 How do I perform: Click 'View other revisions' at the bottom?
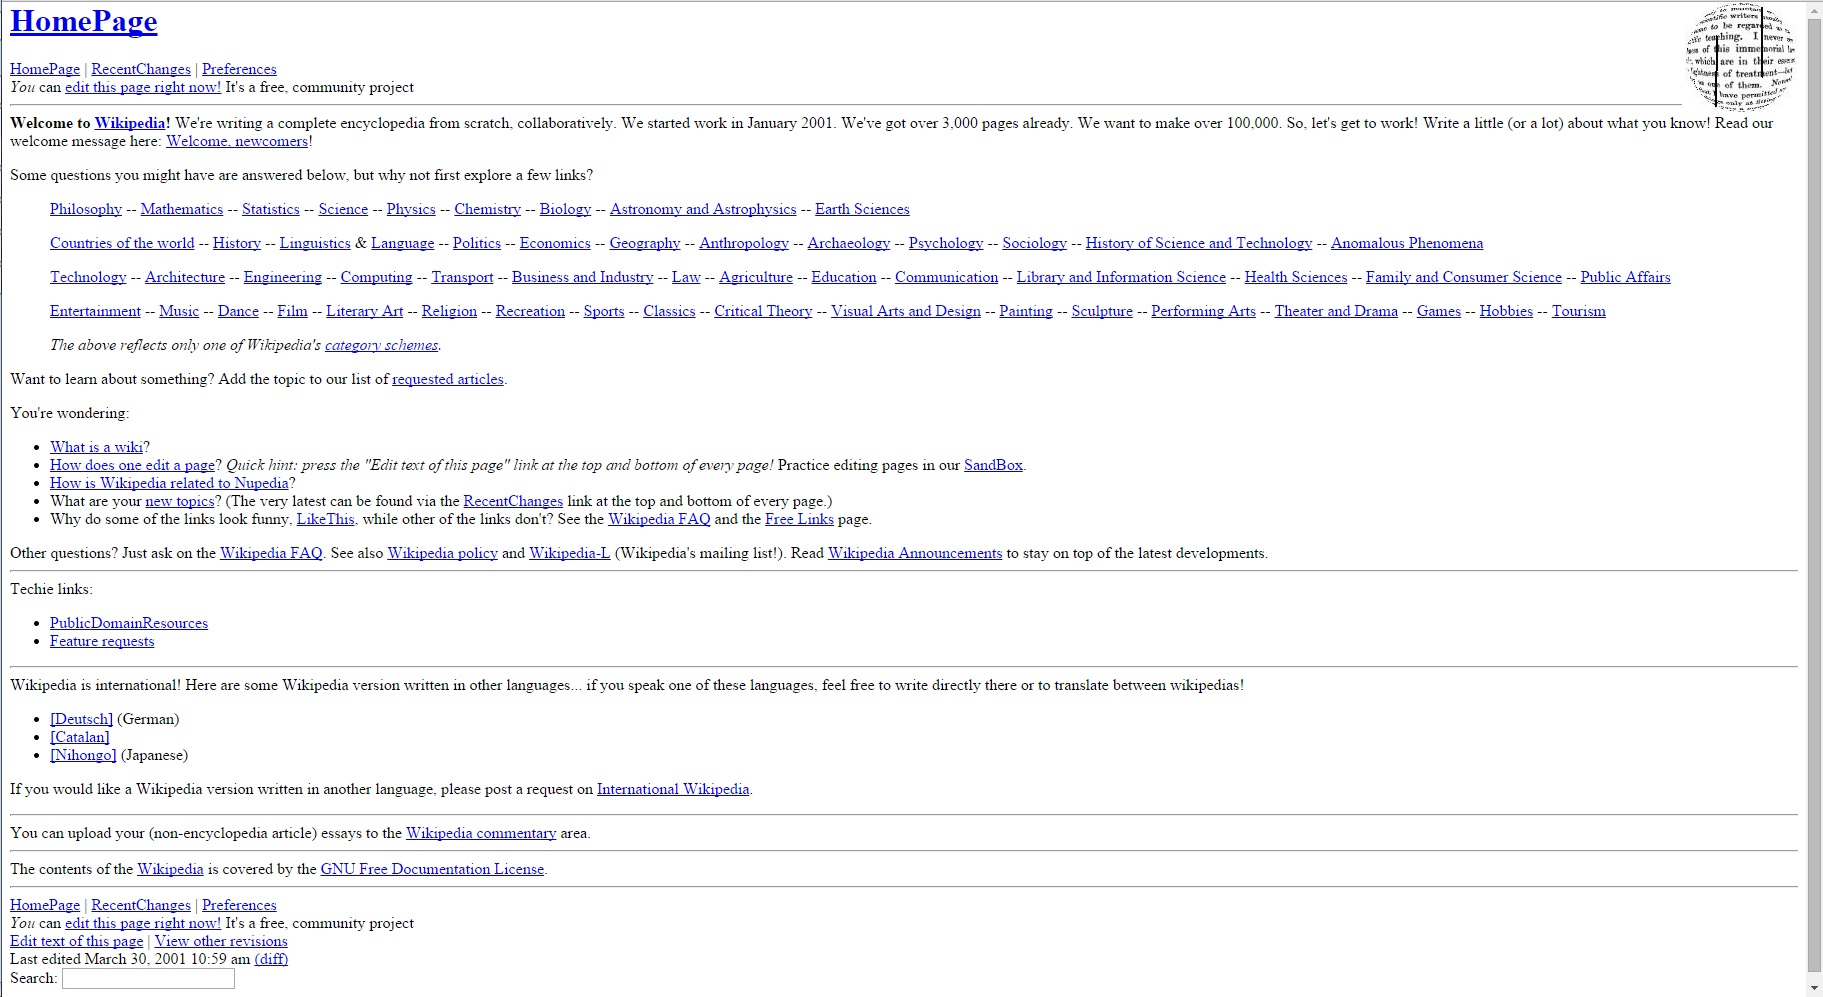click(221, 941)
